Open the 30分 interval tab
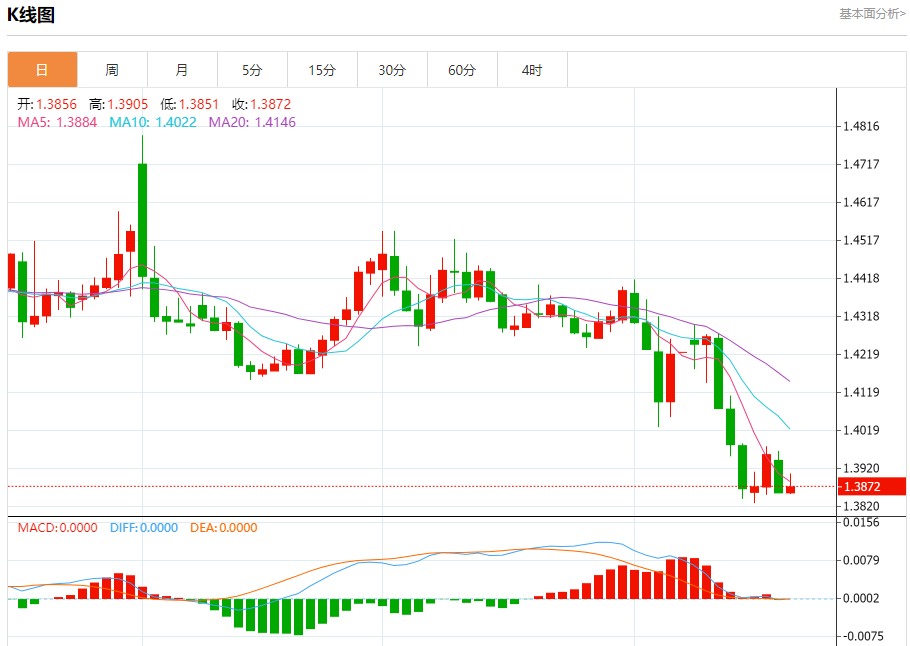The width and height of the screenshot is (910, 646). [392, 70]
